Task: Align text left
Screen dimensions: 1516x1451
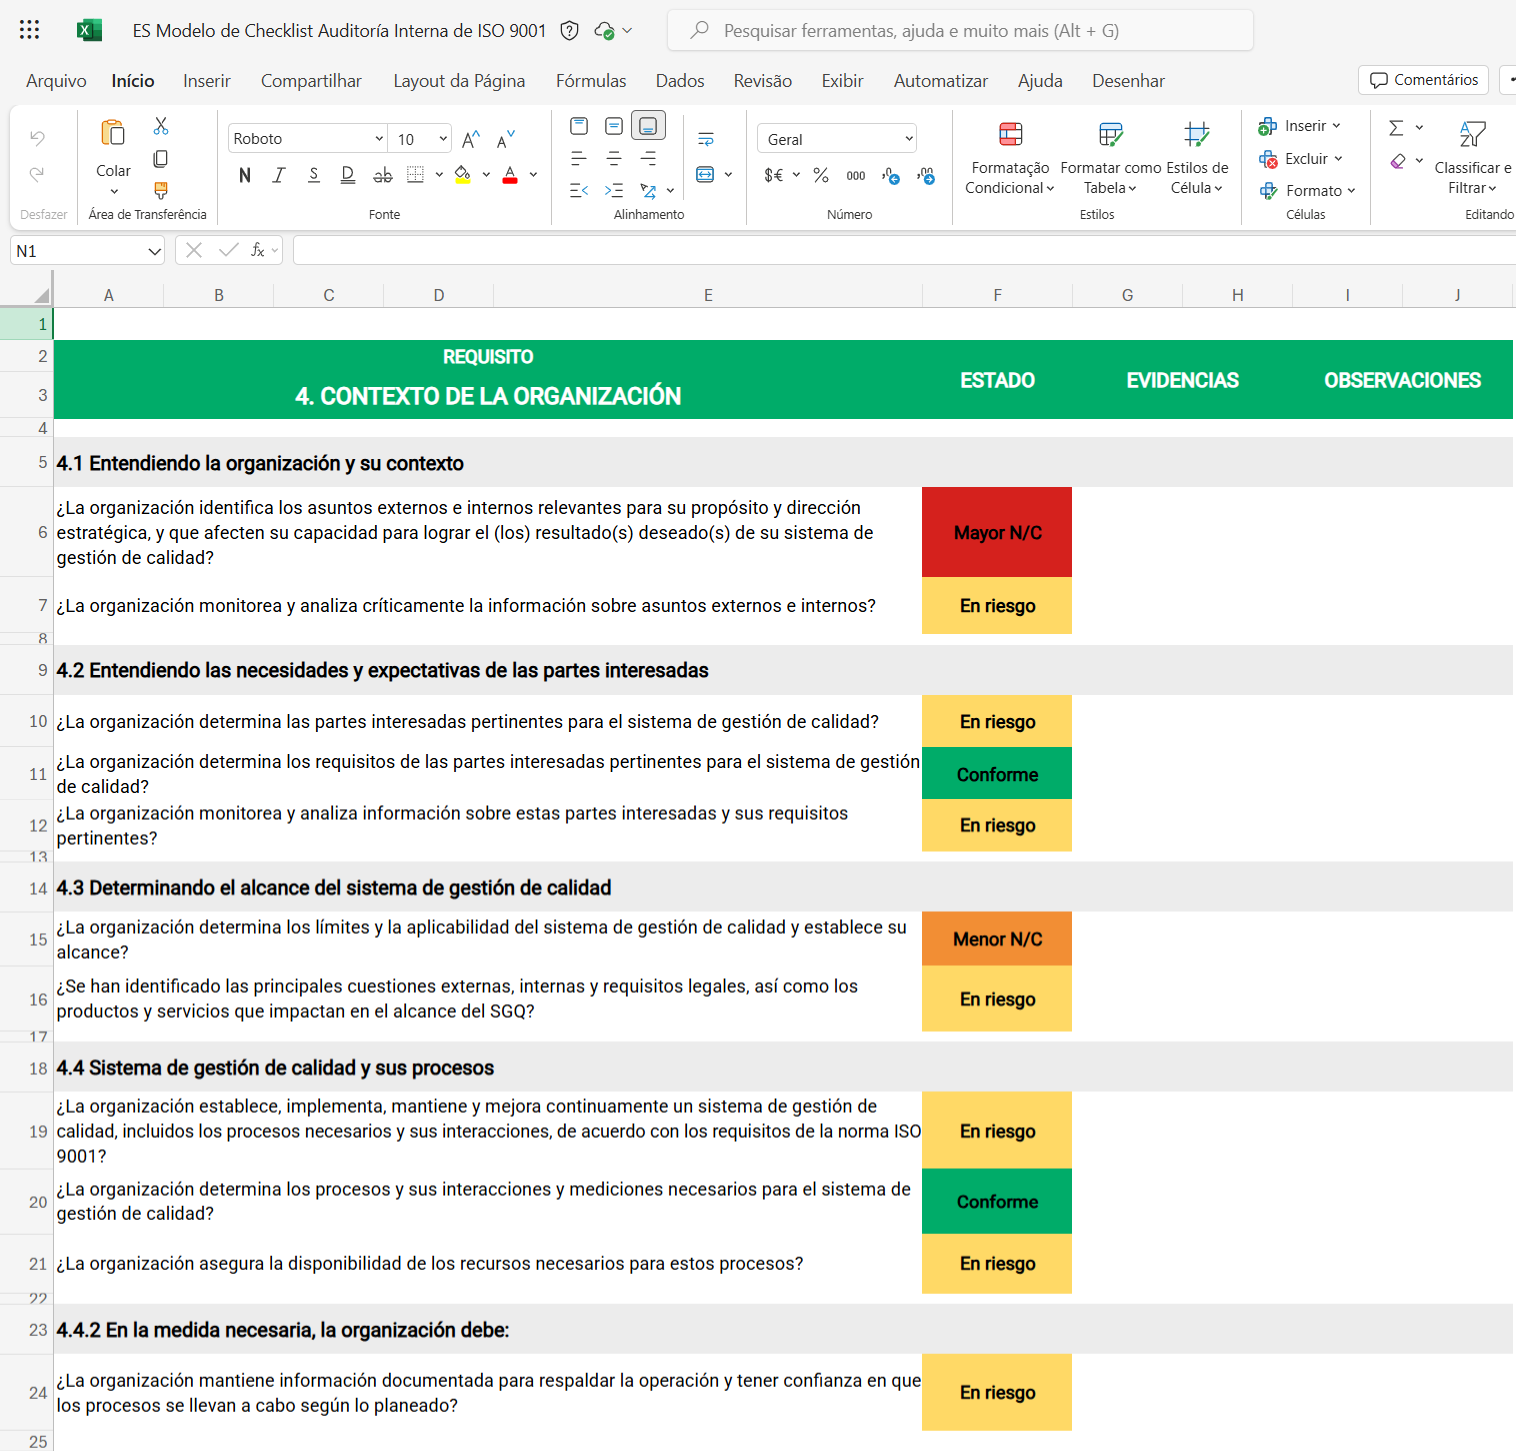Action: (x=579, y=159)
